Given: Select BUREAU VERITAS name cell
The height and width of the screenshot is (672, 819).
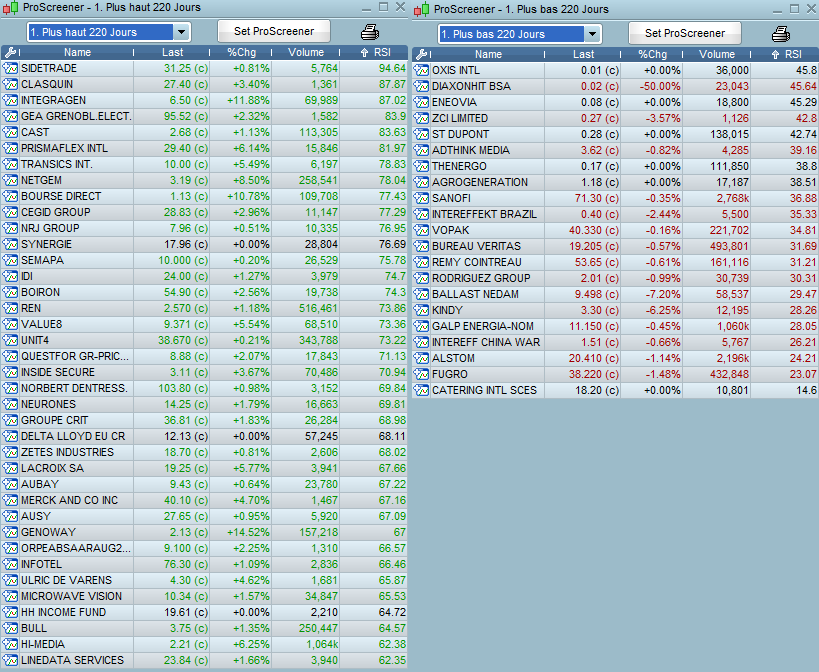Looking at the screenshot, I should pyautogui.click(x=487, y=246).
